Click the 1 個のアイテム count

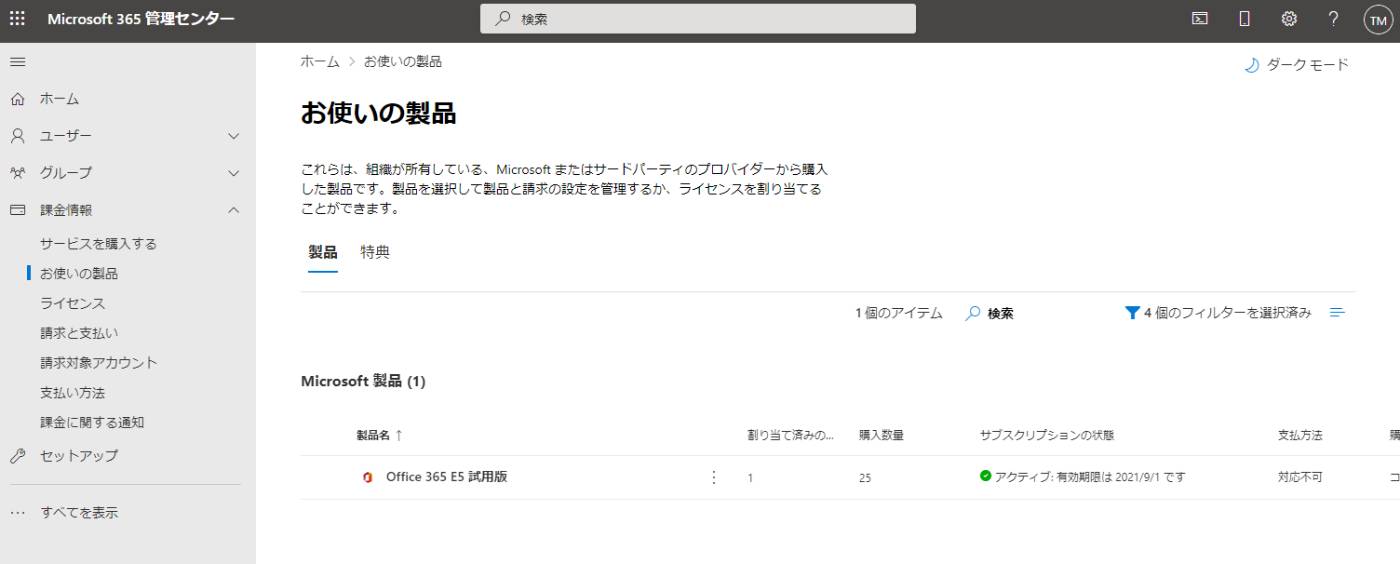tap(898, 313)
